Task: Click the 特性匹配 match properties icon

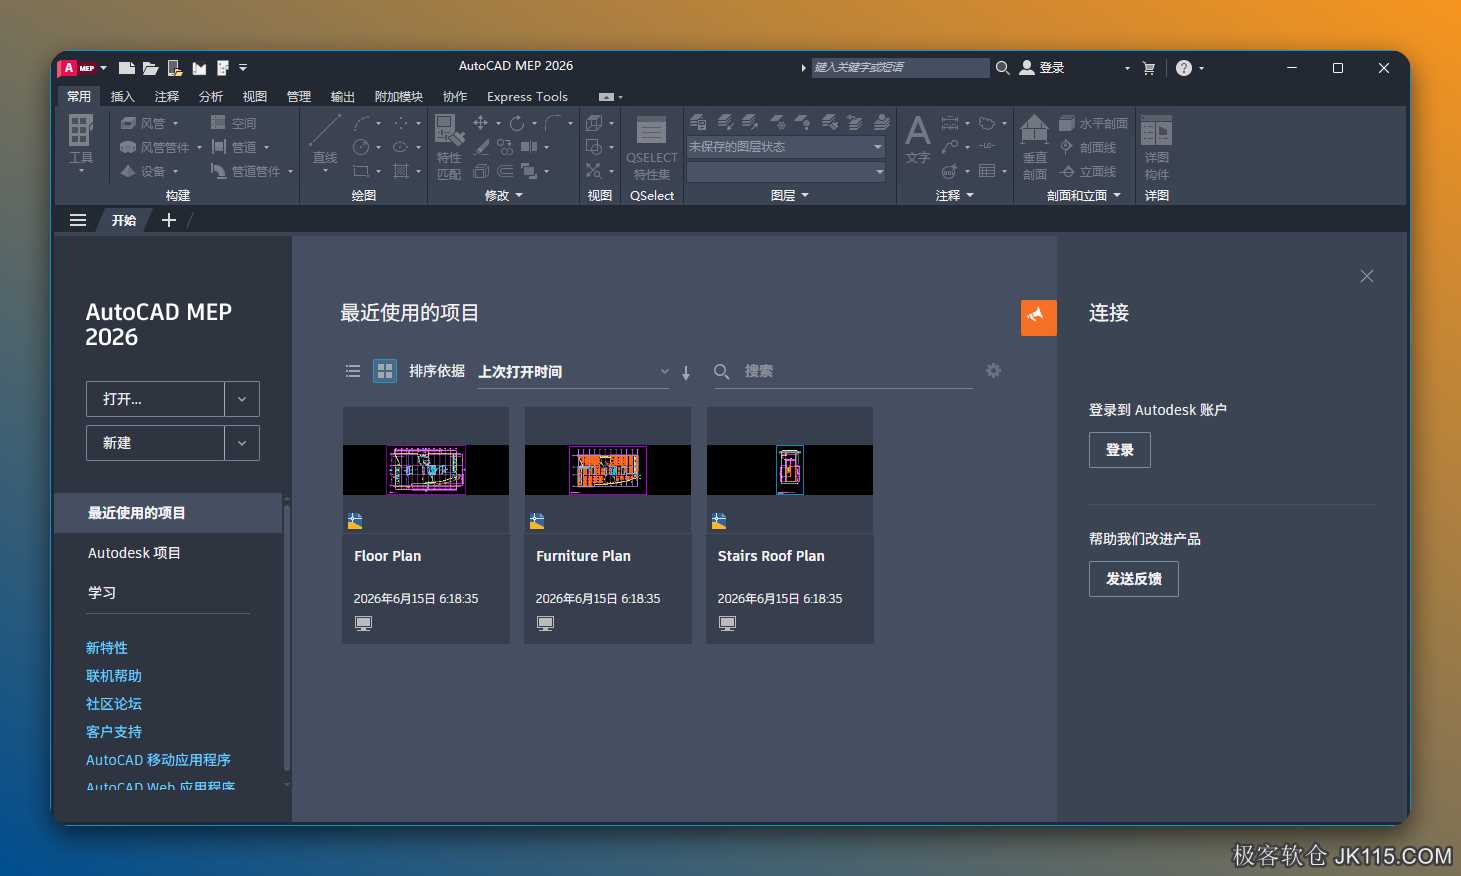Action: [449, 146]
